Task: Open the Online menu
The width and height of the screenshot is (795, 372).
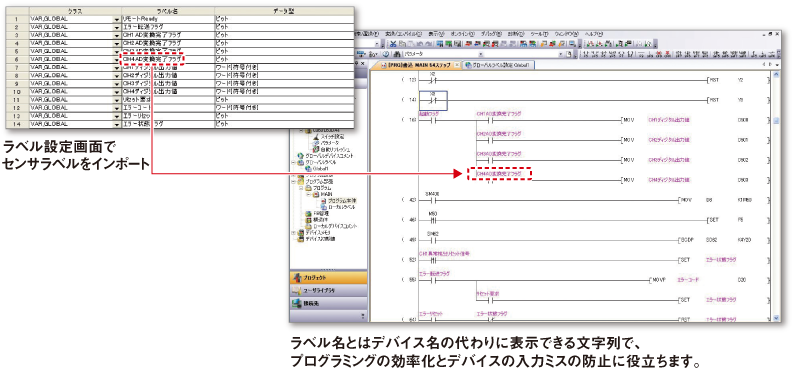Action: coord(462,33)
